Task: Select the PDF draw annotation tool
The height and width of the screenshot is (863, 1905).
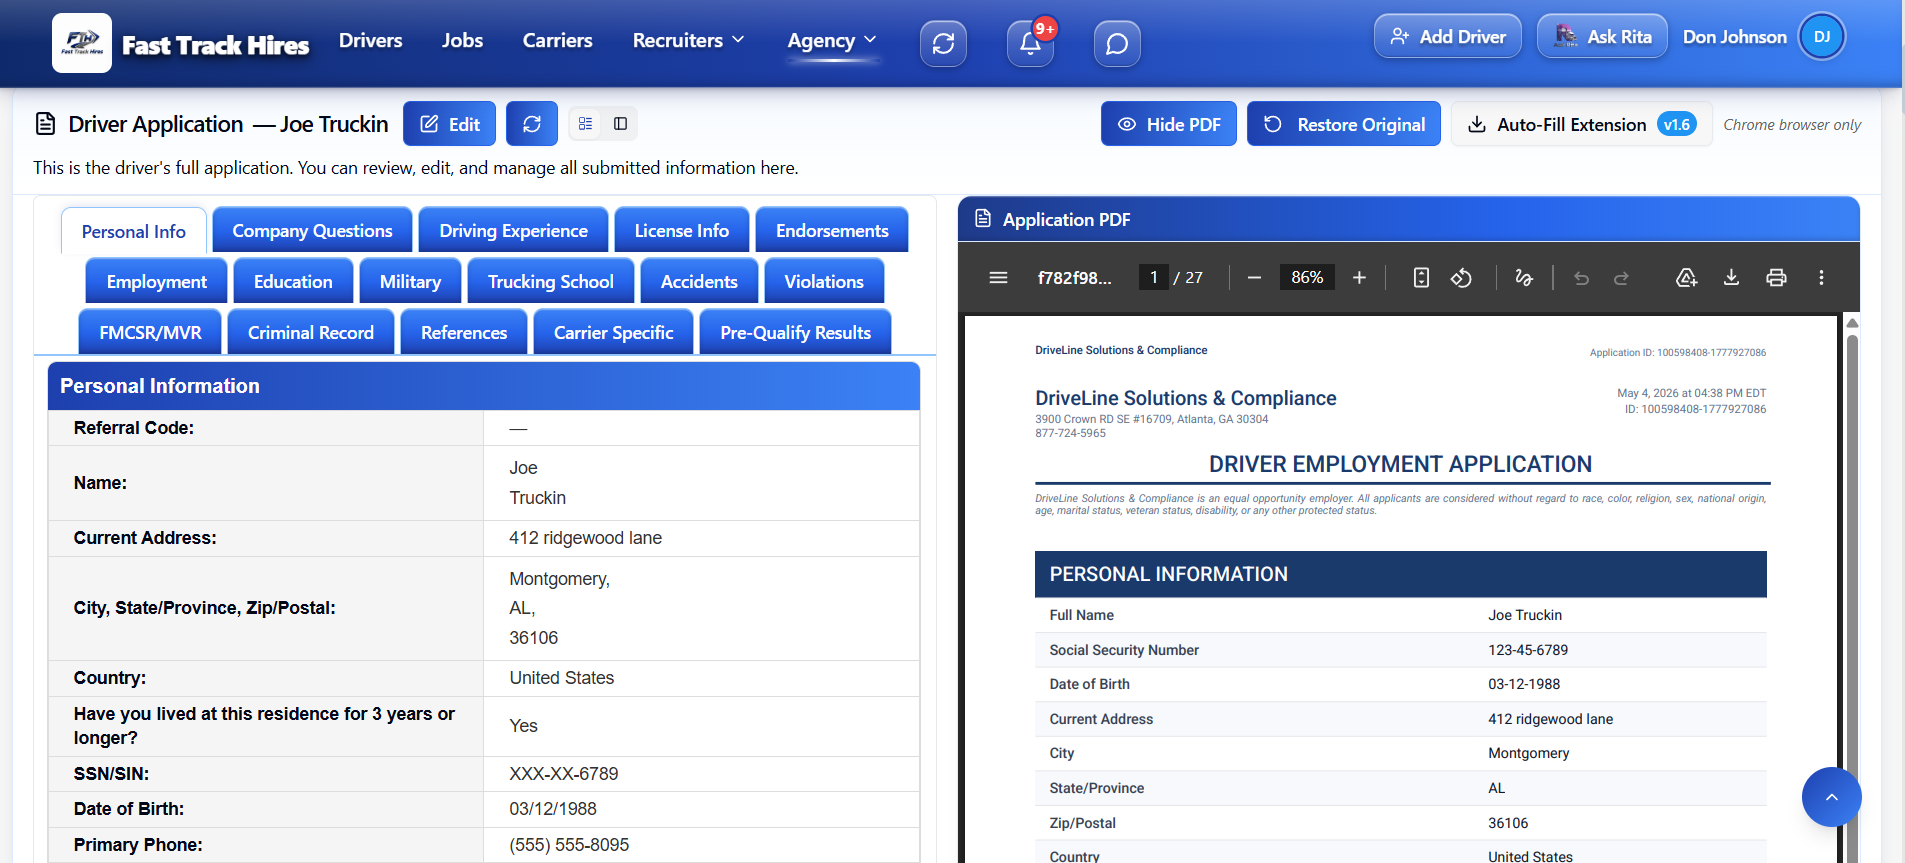Action: click(1524, 277)
